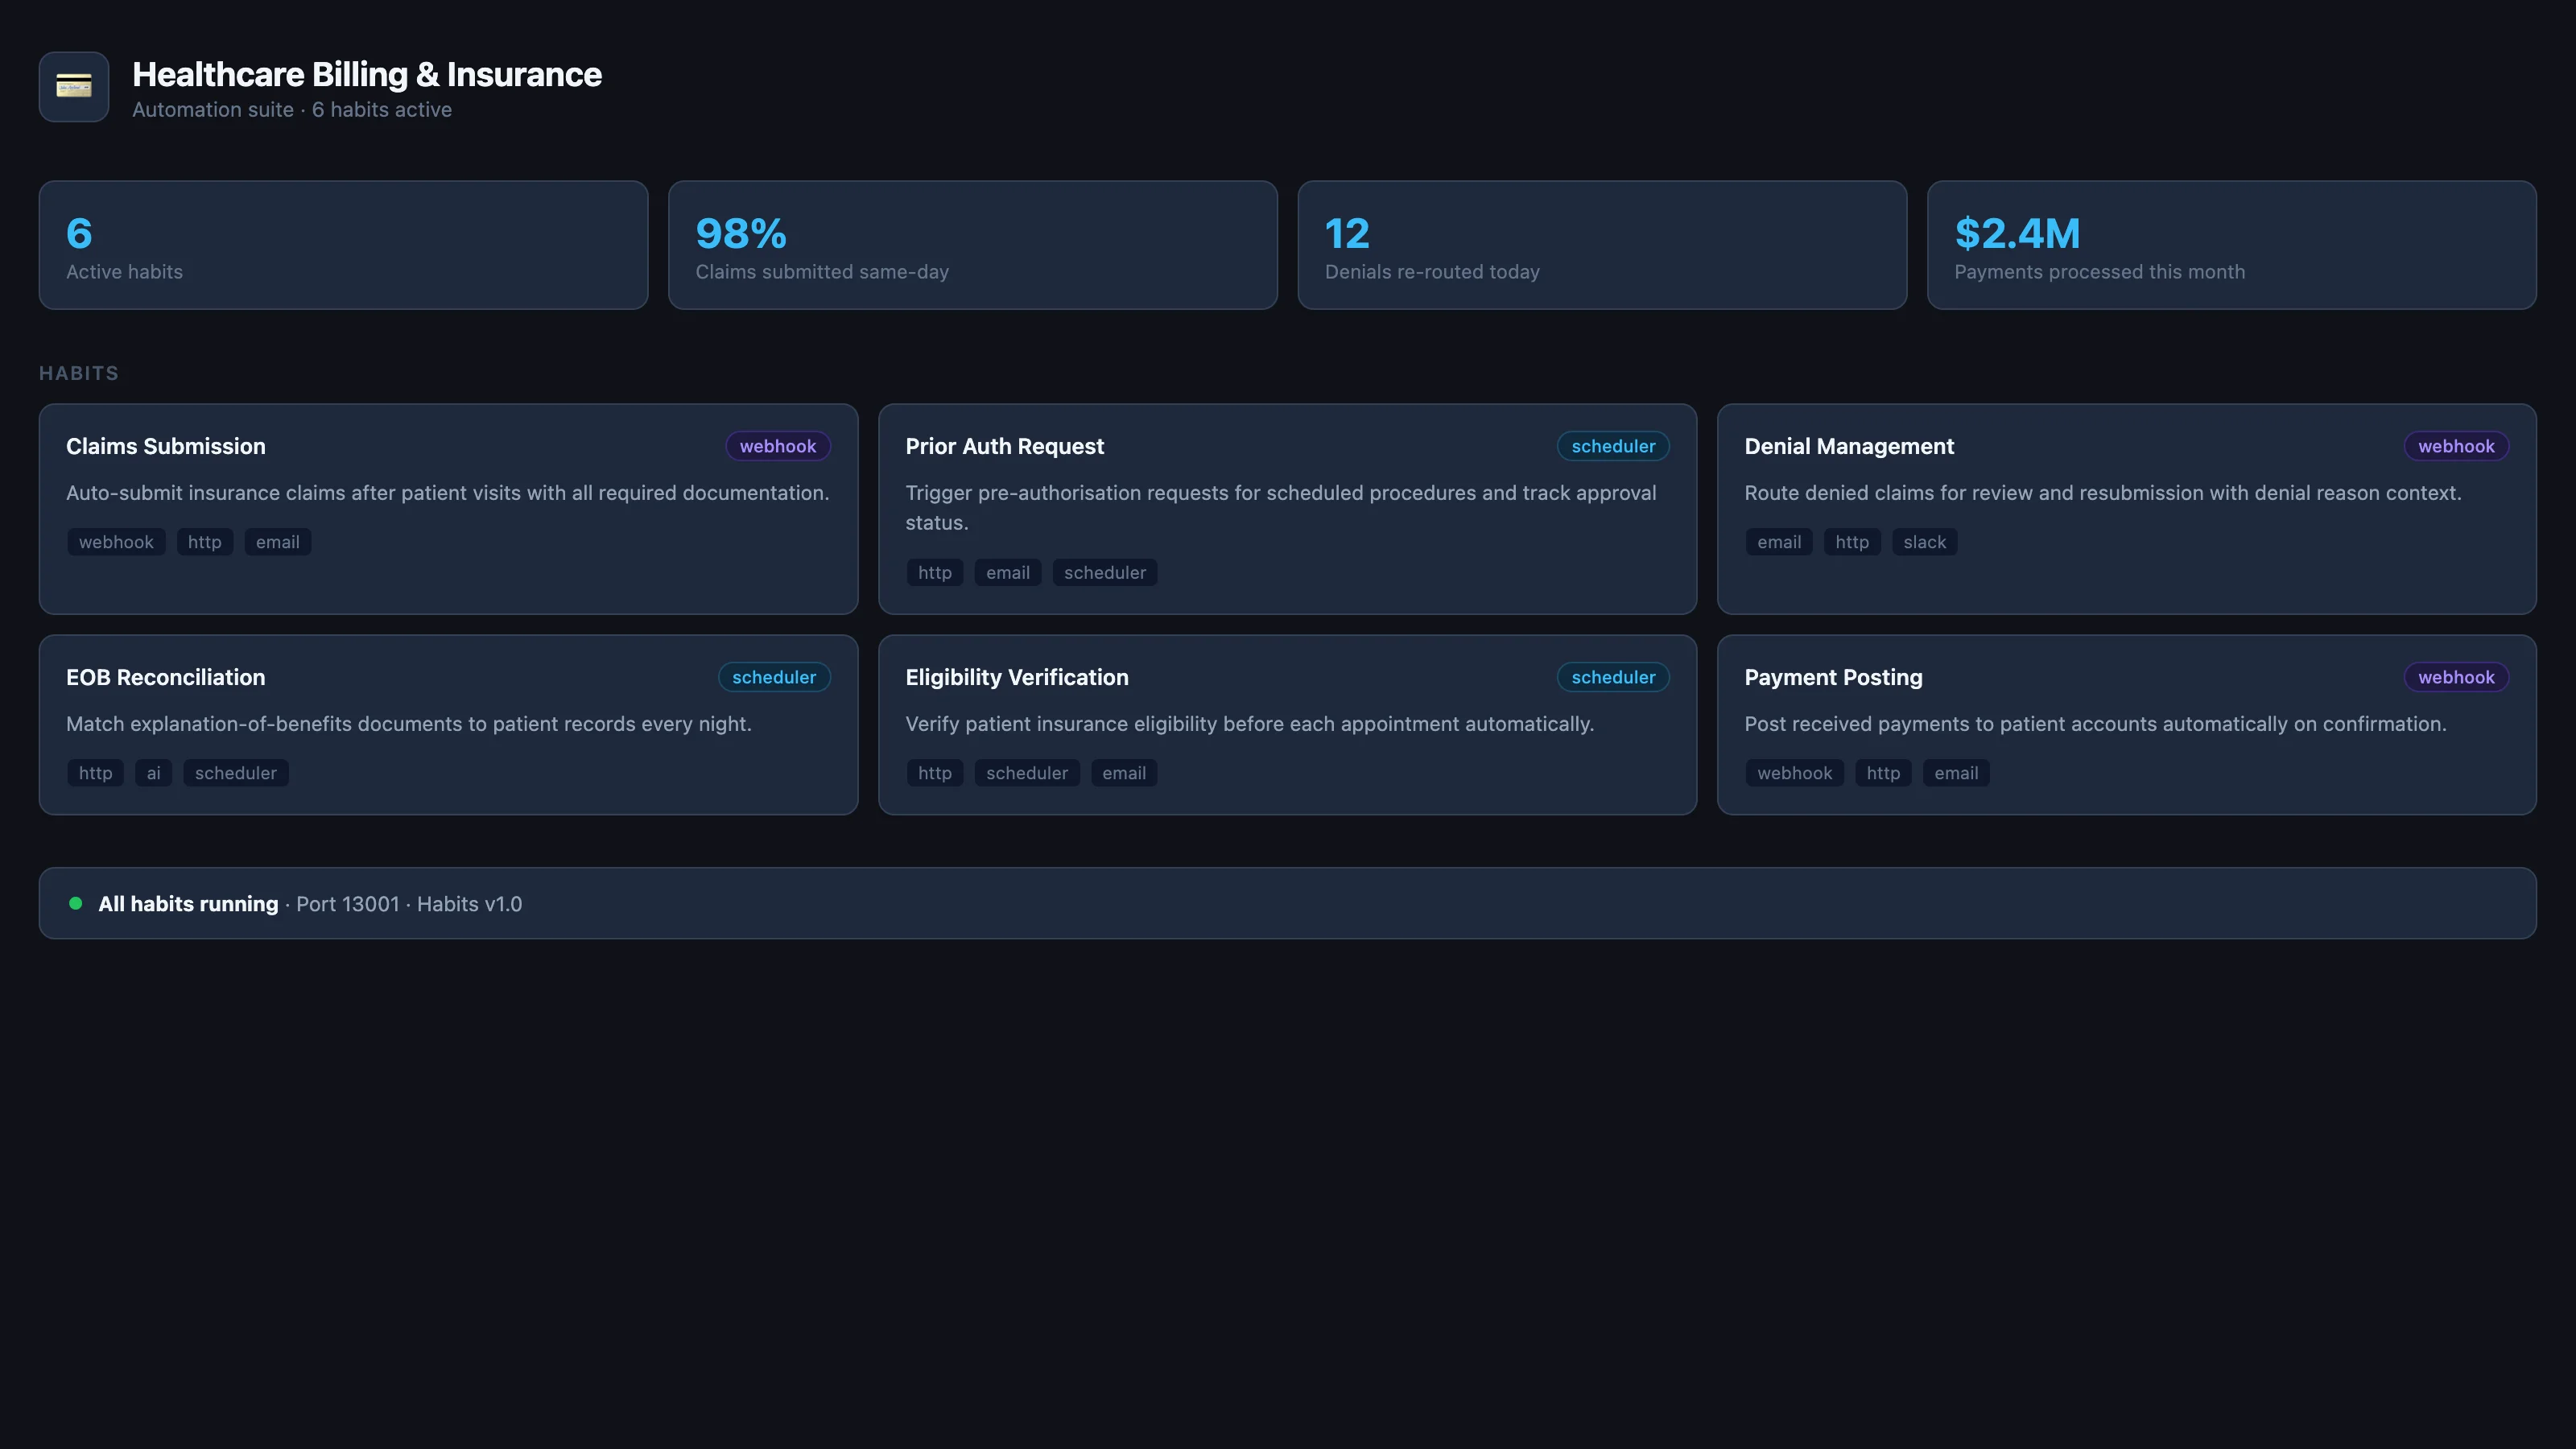This screenshot has height=1449, width=2576.
Task: Click the EOB Reconciliation description text
Action: [409, 724]
